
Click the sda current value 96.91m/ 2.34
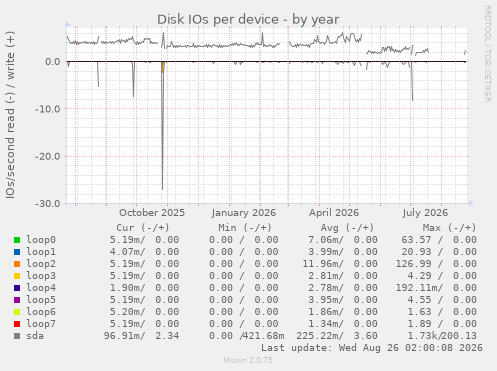click(141, 336)
